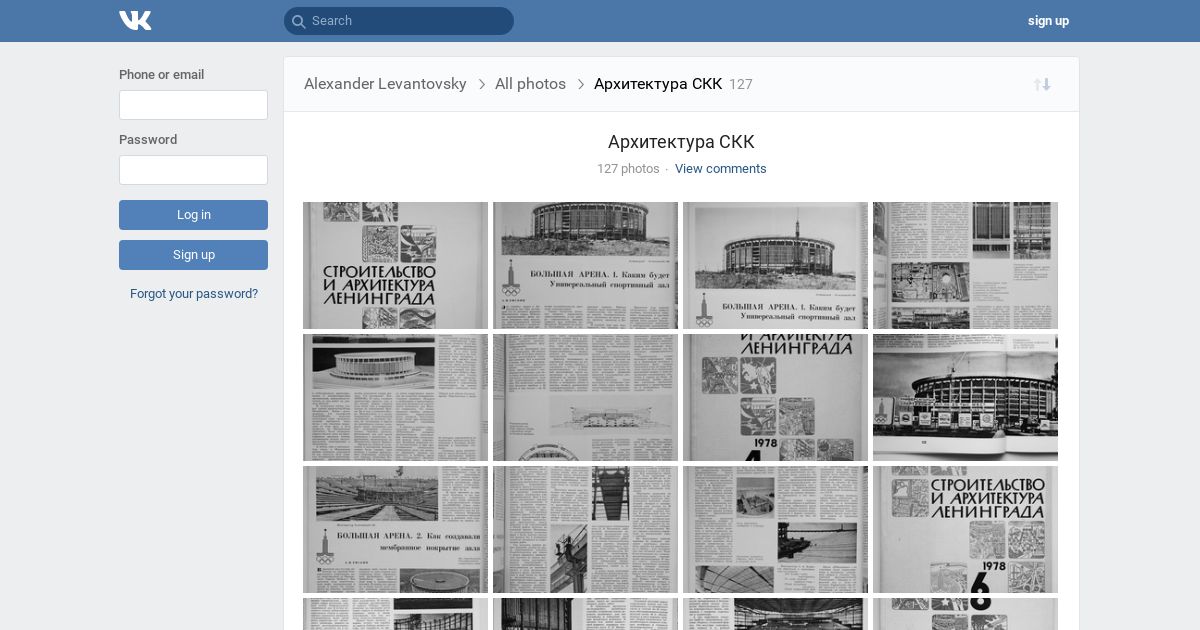Focus the Phone or email field
Viewport: 1200px width, 630px height.
click(x=193, y=105)
